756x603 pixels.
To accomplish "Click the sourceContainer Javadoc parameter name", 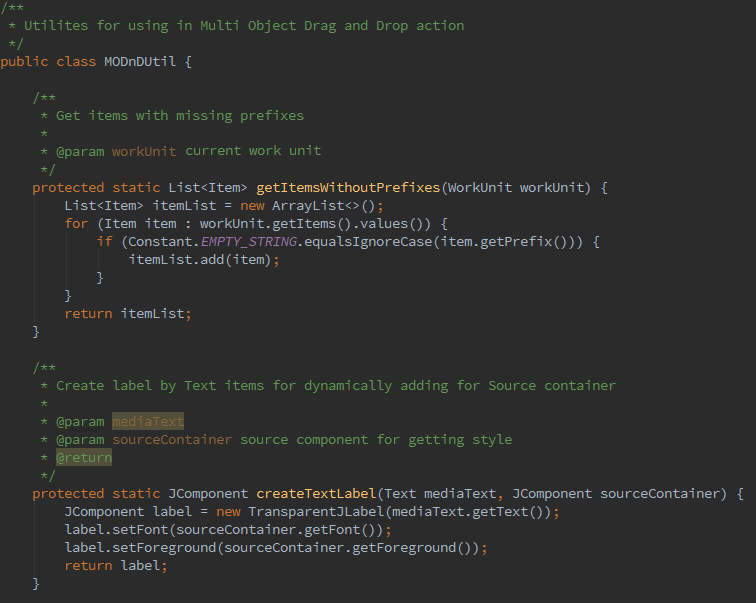I will [172, 440].
